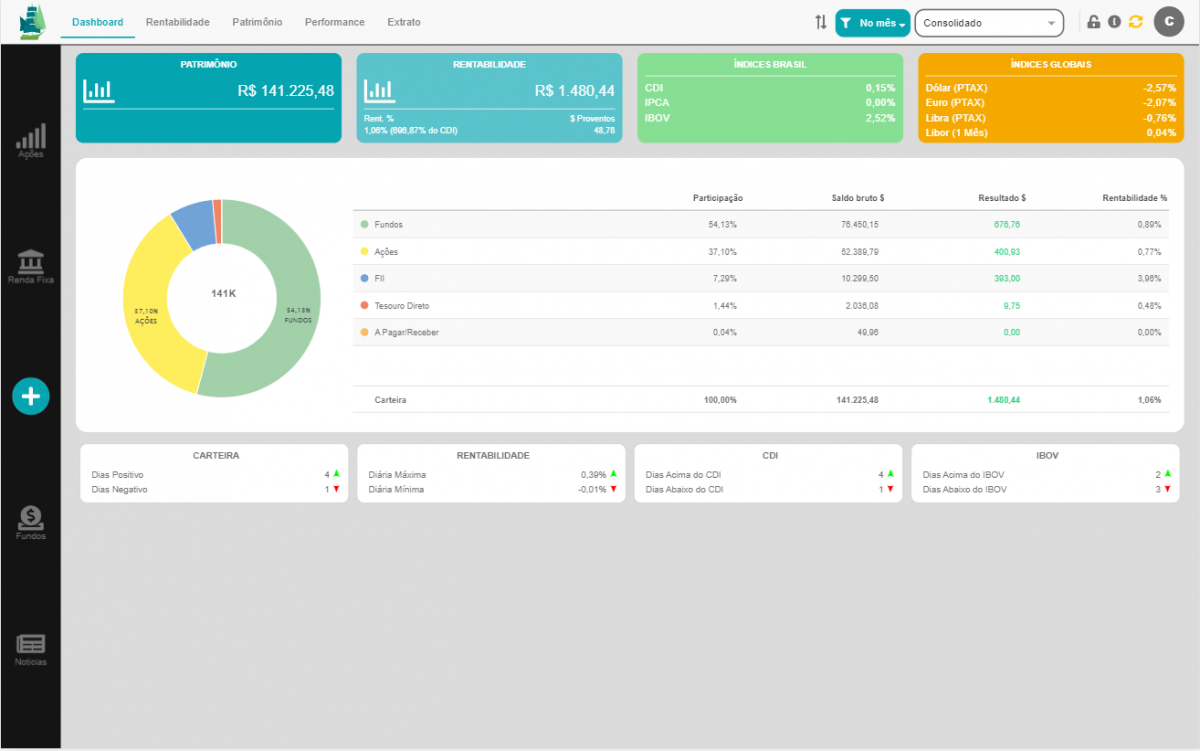This screenshot has width=1200, height=751.
Task: Click the round plus add button
Action: 31,397
